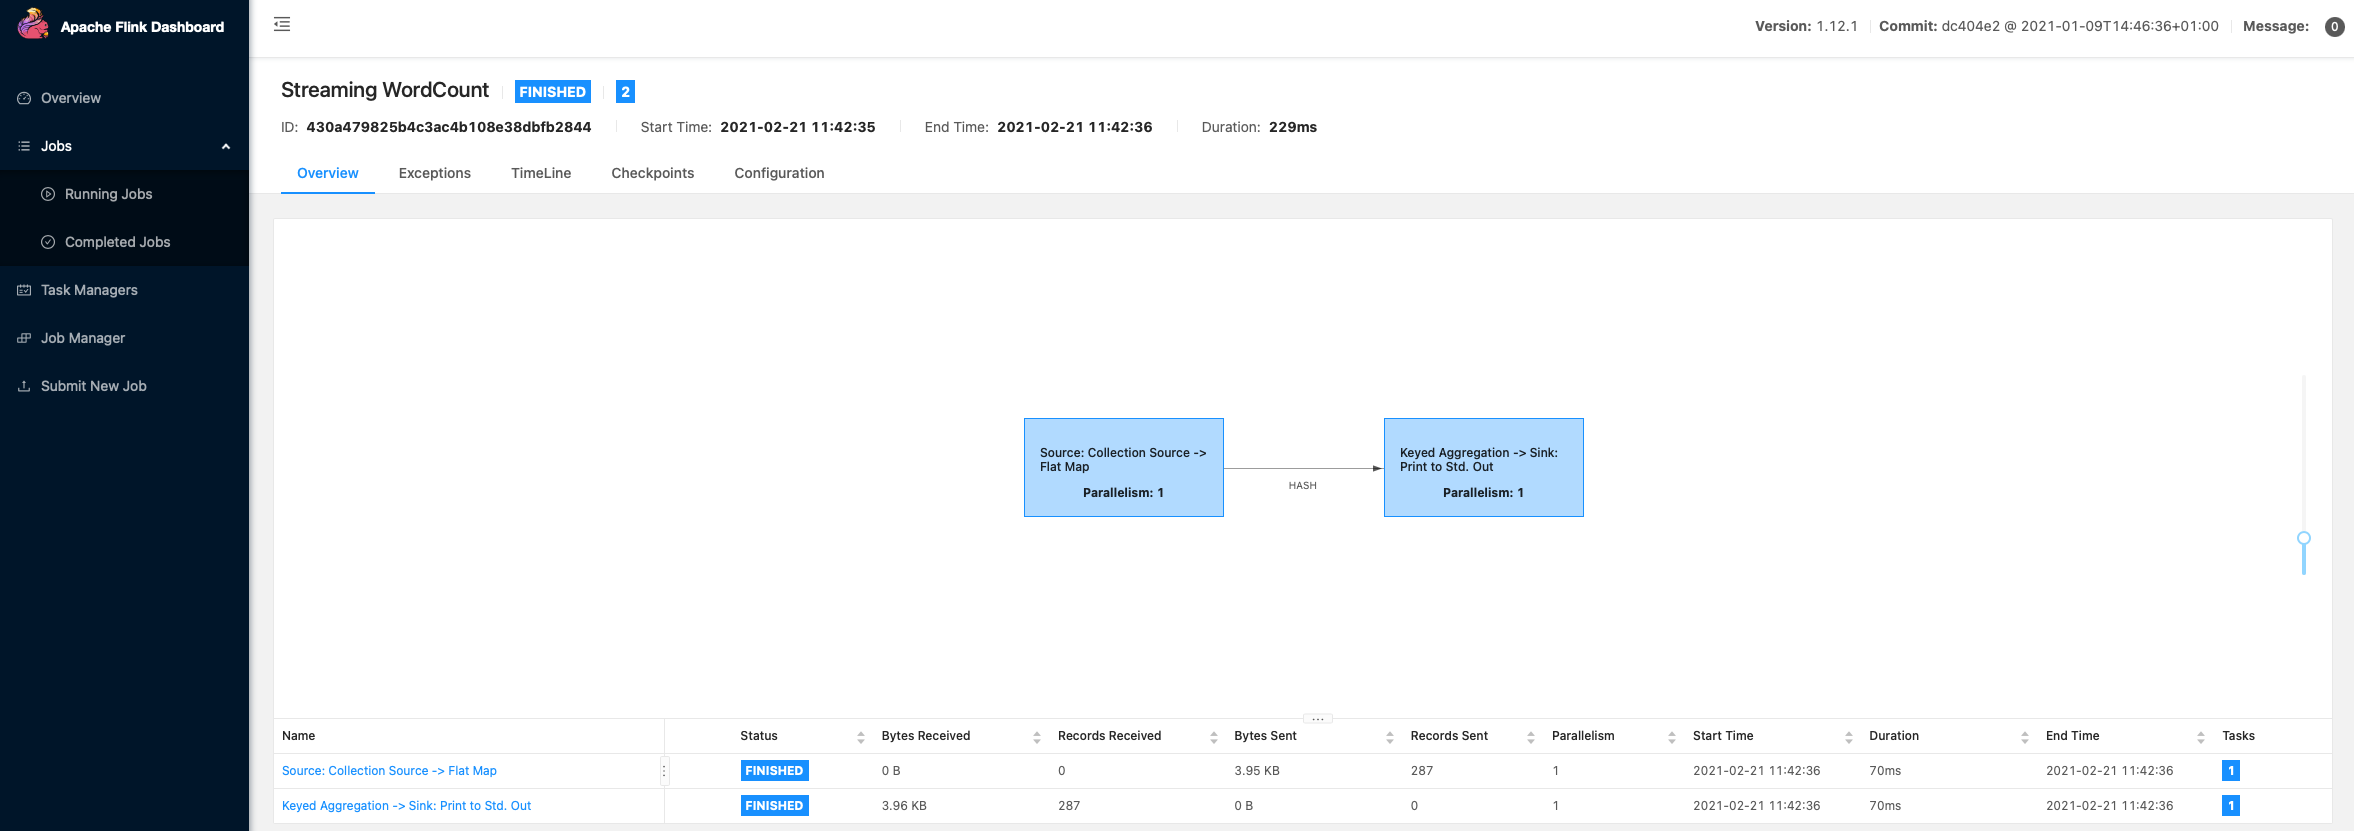The width and height of the screenshot is (2354, 831).
Task: Sort table by Bytes Sent
Action: point(1389,737)
